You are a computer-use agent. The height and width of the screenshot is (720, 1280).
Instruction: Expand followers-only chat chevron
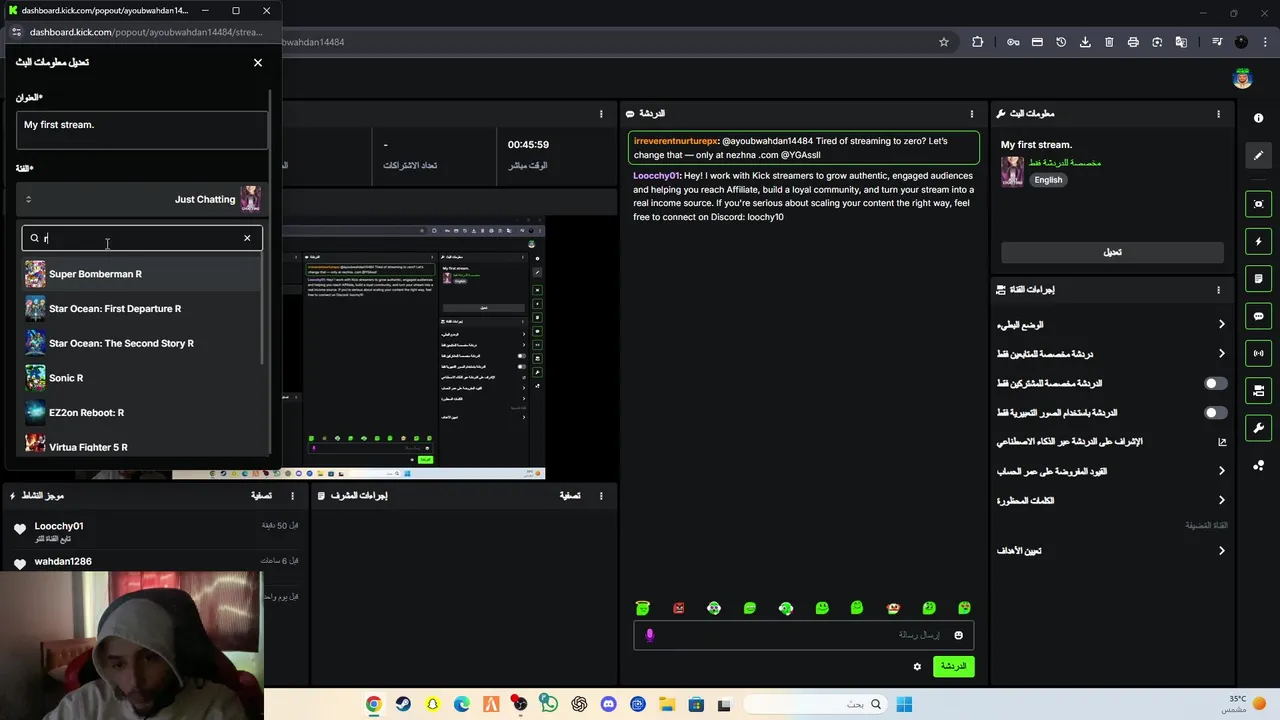tap(1221, 354)
